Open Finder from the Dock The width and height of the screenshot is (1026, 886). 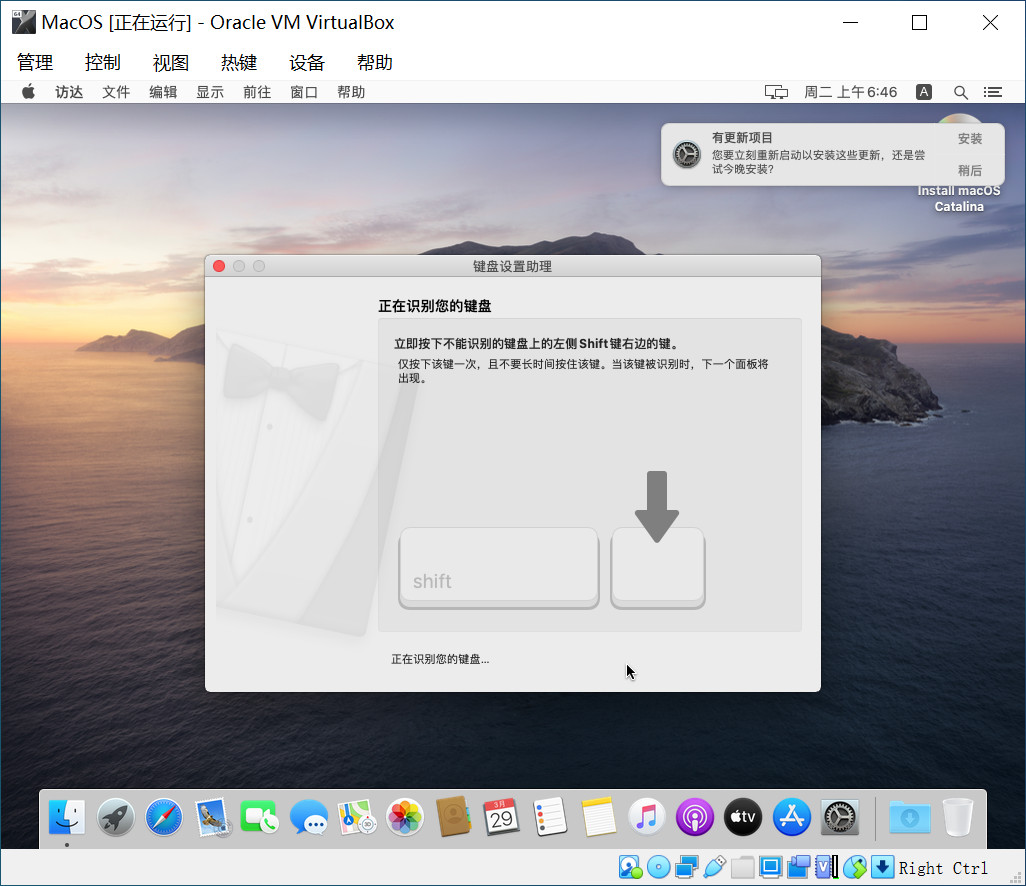coord(67,817)
